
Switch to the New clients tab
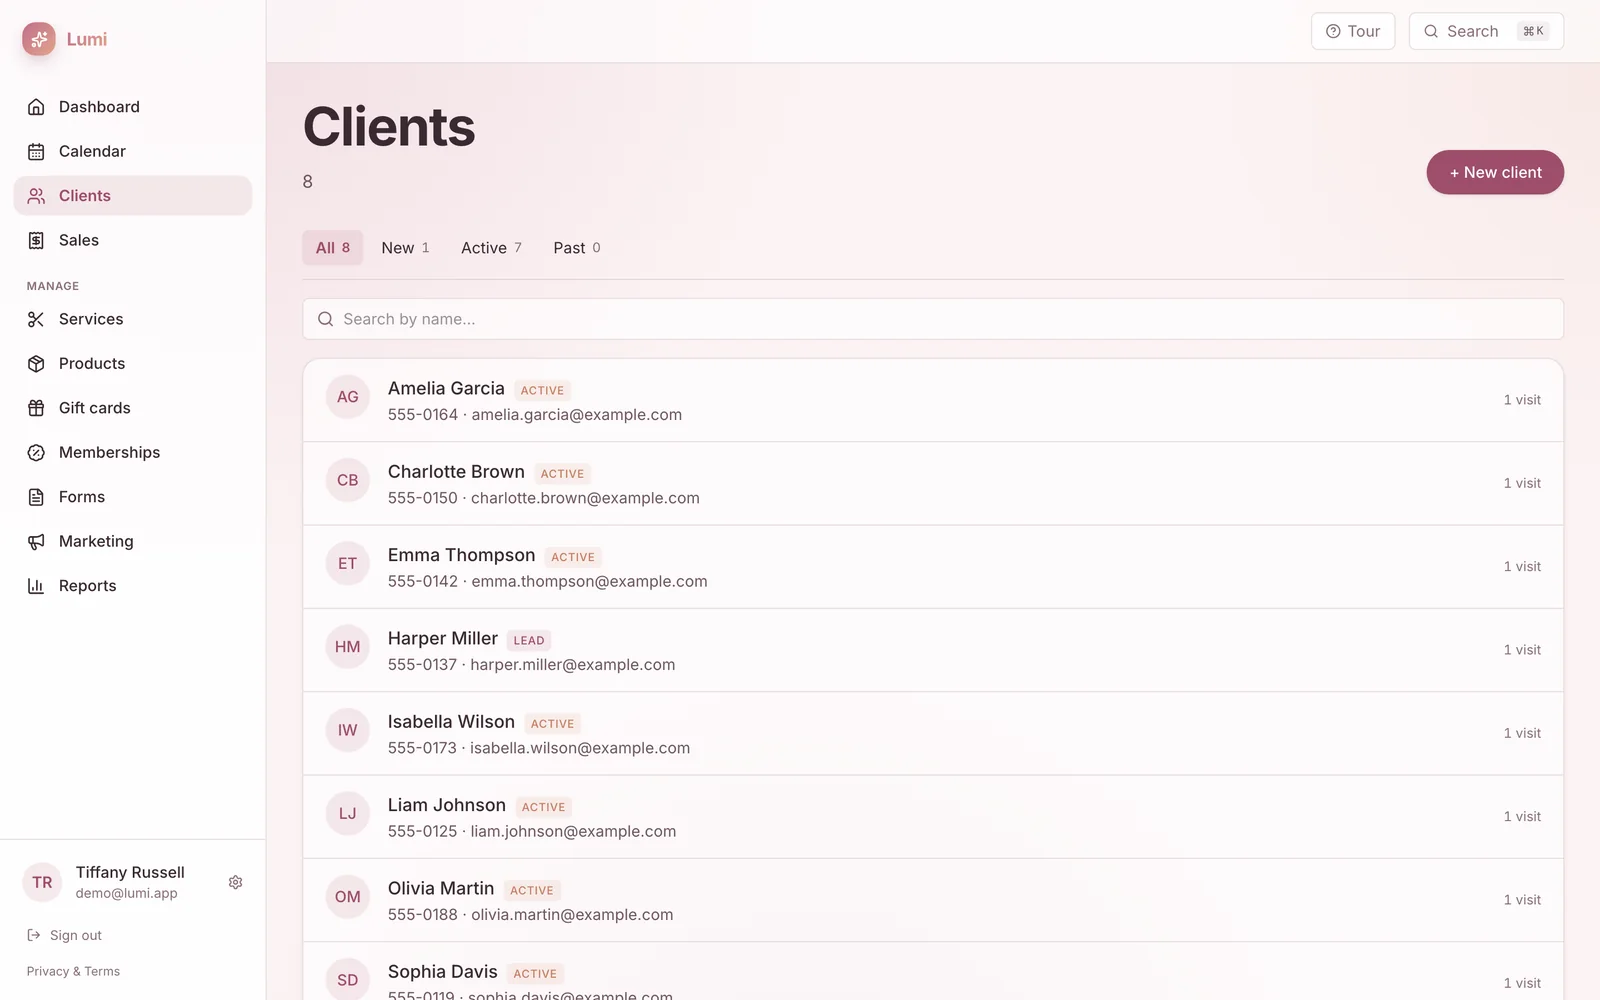point(405,248)
